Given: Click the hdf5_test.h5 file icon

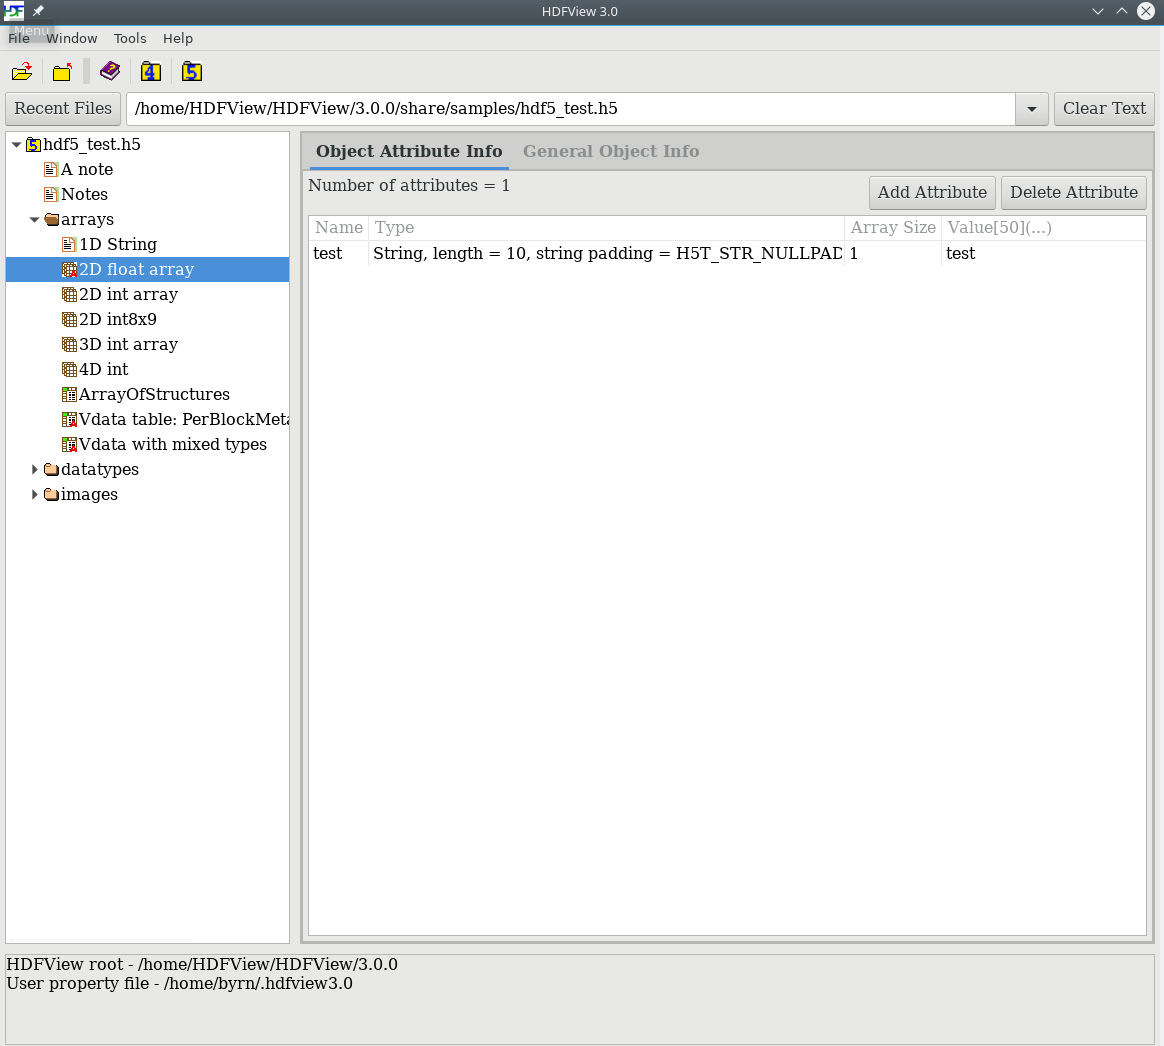Looking at the screenshot, I should pyautogui.click(x=33, y=145).
